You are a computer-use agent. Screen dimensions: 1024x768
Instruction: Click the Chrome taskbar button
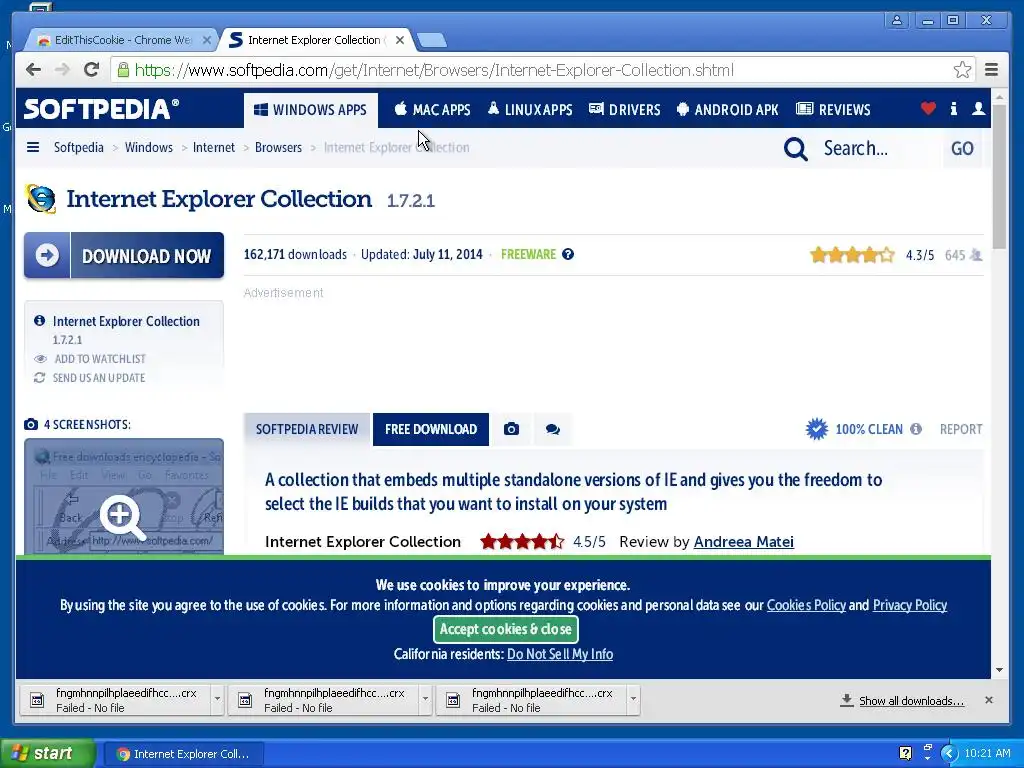click(184, 754)
